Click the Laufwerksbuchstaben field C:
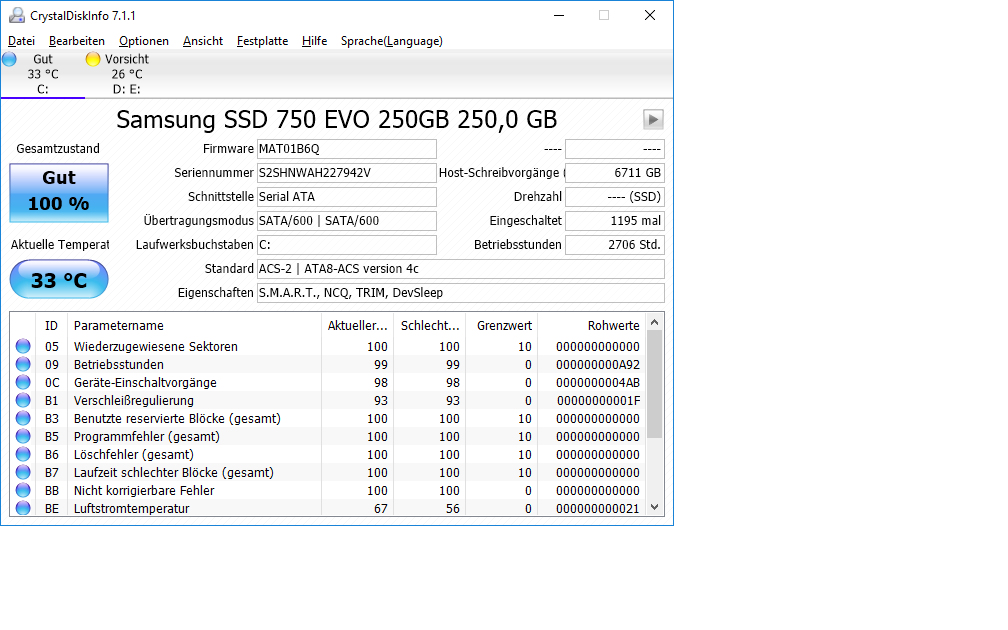 click(x=346, y=245)
